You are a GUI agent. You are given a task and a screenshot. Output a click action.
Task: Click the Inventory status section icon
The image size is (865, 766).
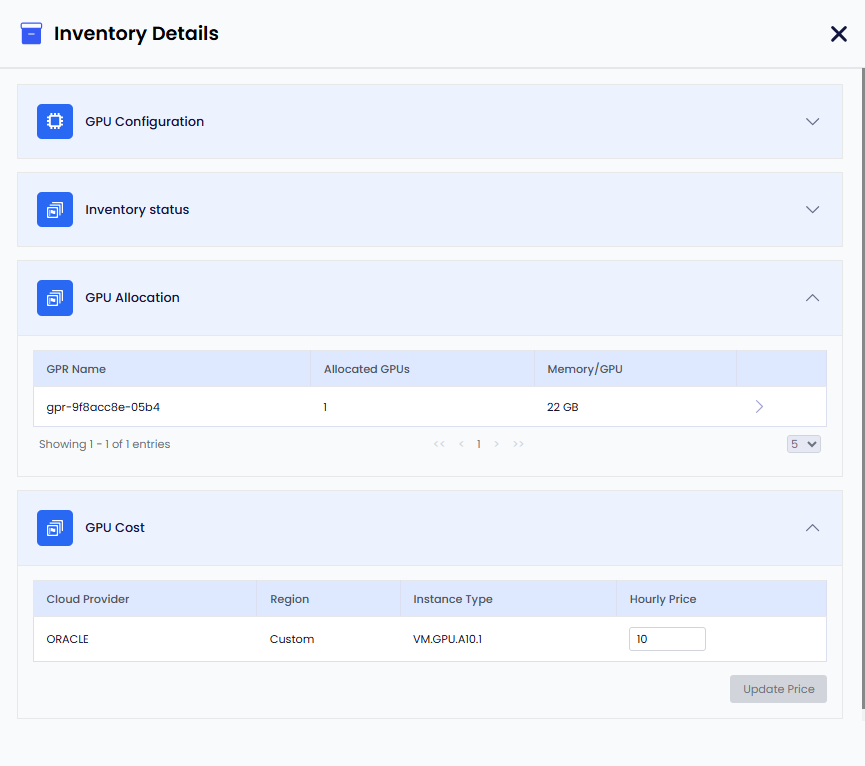(x=55, y=210)
